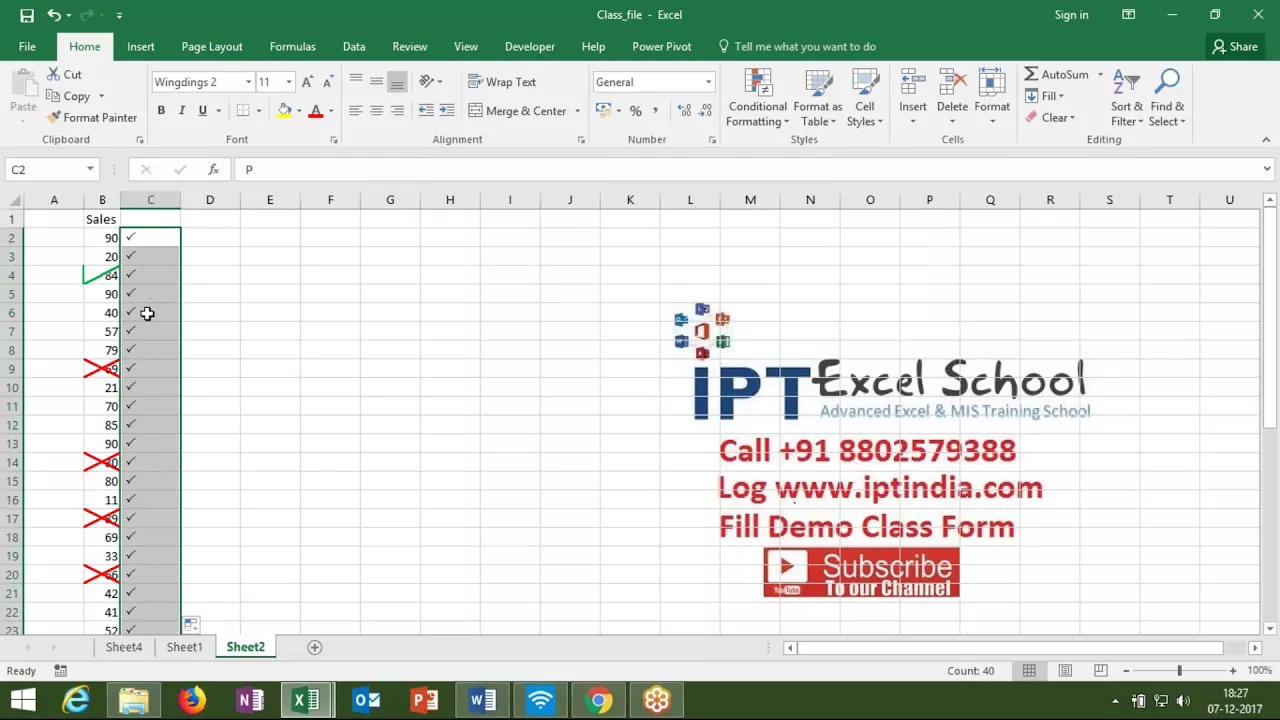Open the number format dropdown
Viewport: 1280px width, 720px height.
708,82
